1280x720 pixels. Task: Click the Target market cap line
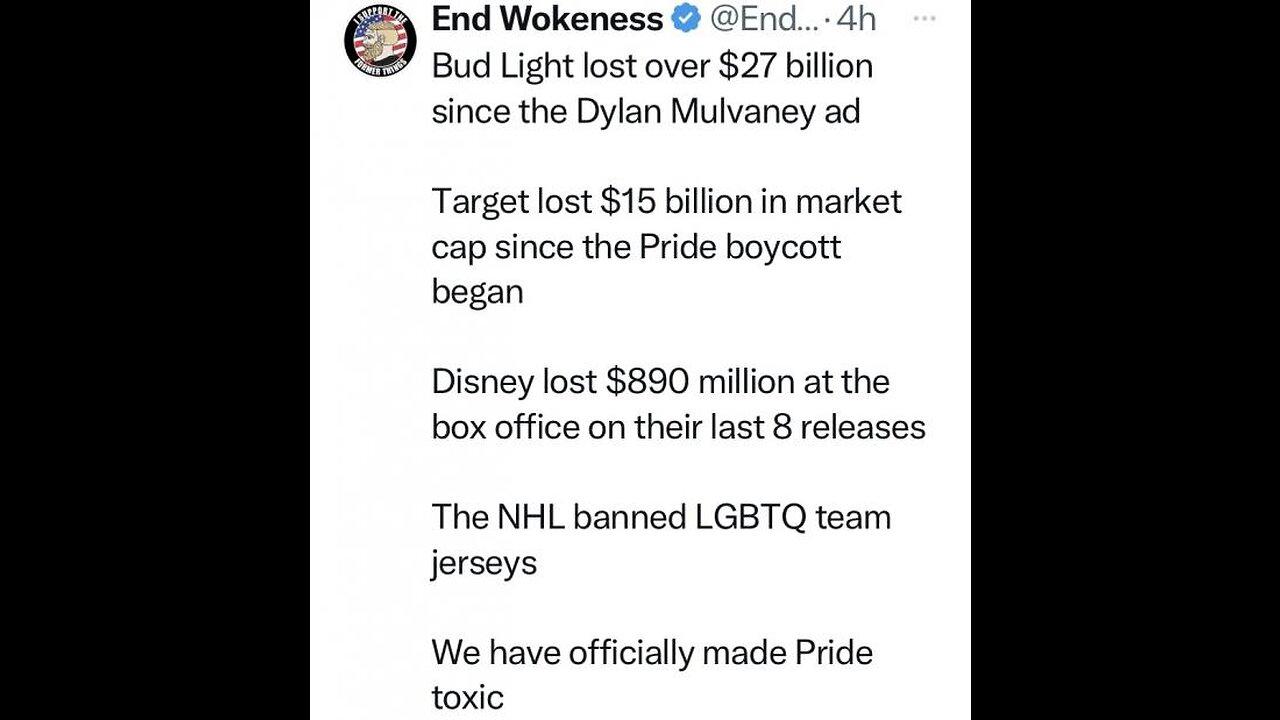(666, 201)
